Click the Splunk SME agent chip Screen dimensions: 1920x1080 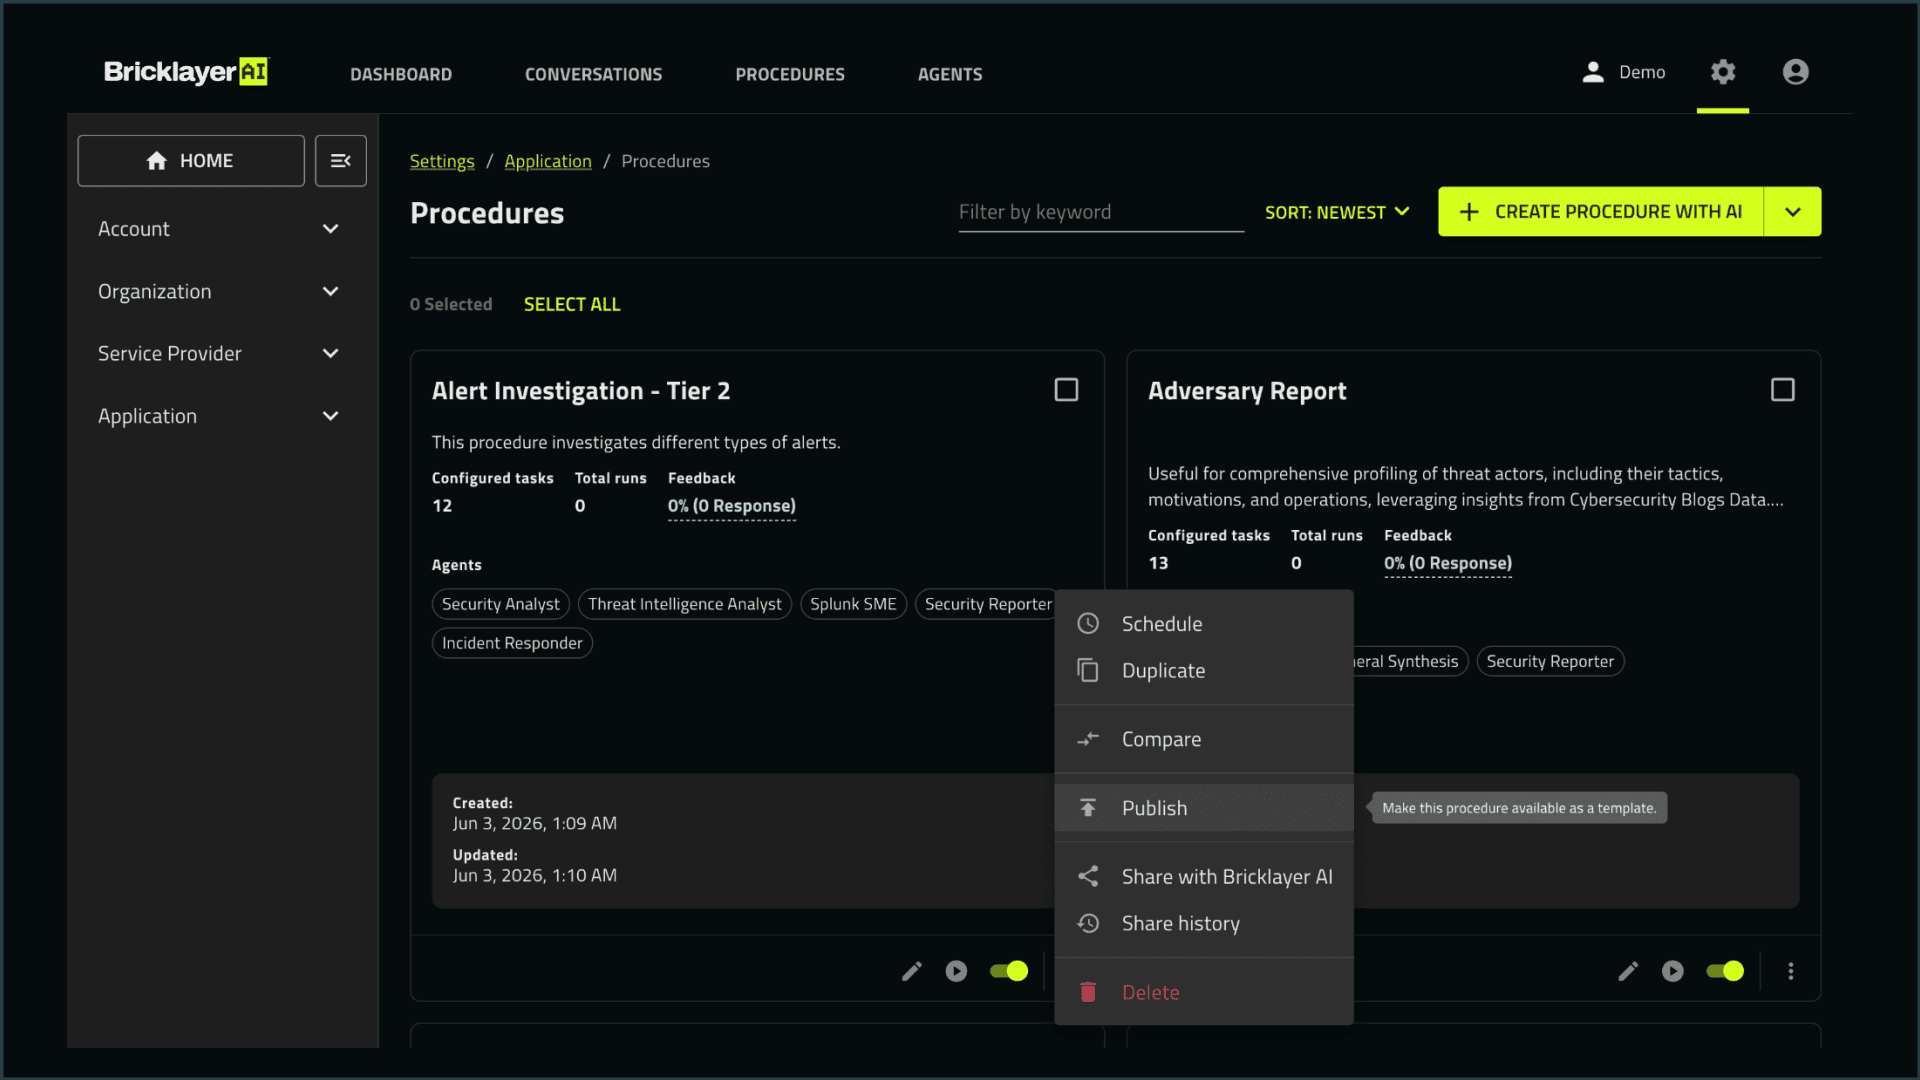click(x=853, y=604)
